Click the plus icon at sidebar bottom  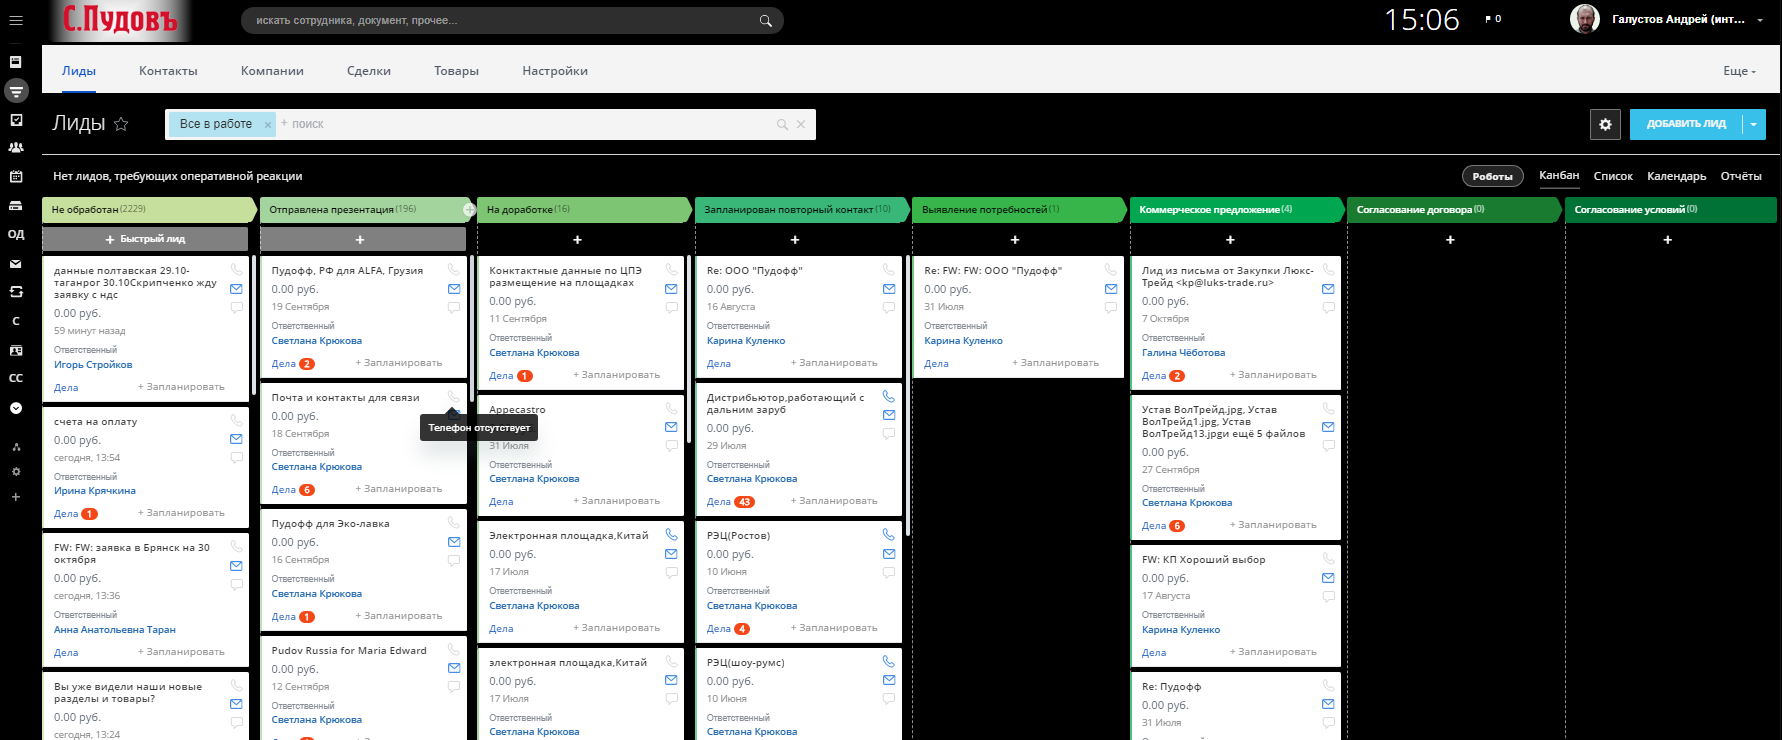[16, 497]
